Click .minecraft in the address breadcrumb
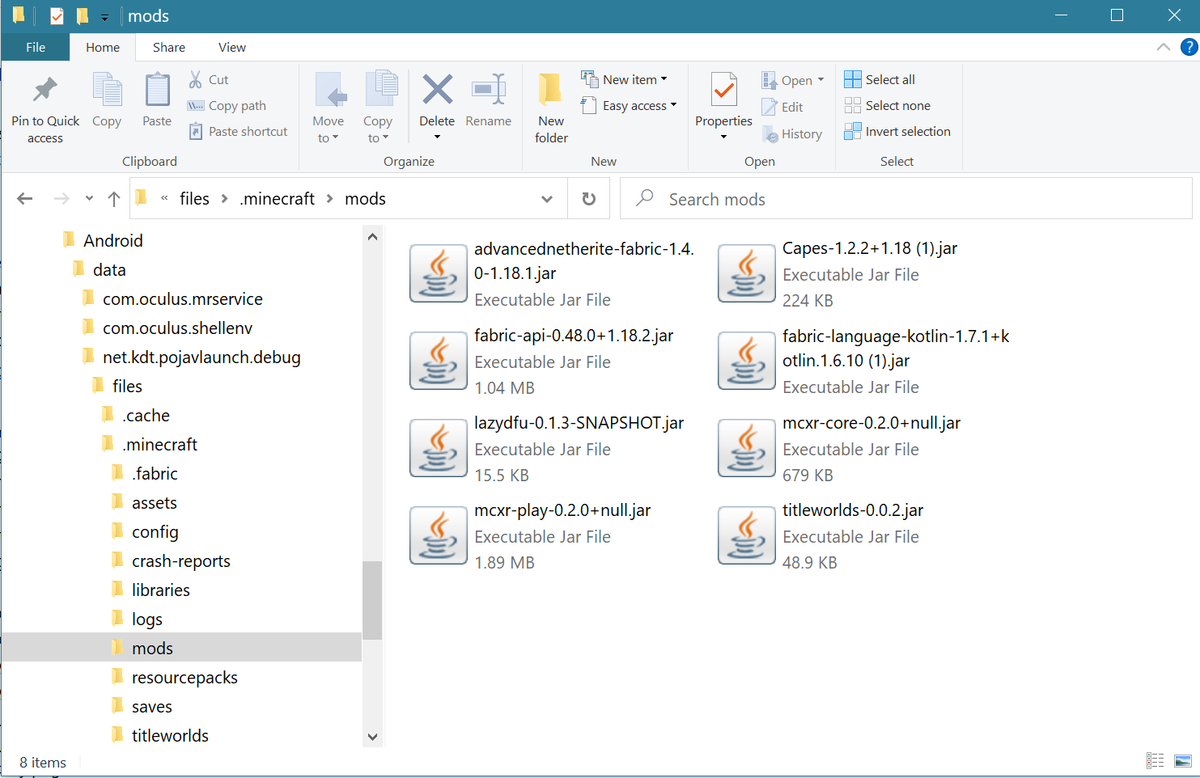The image size is (1200, 778). 277,199
